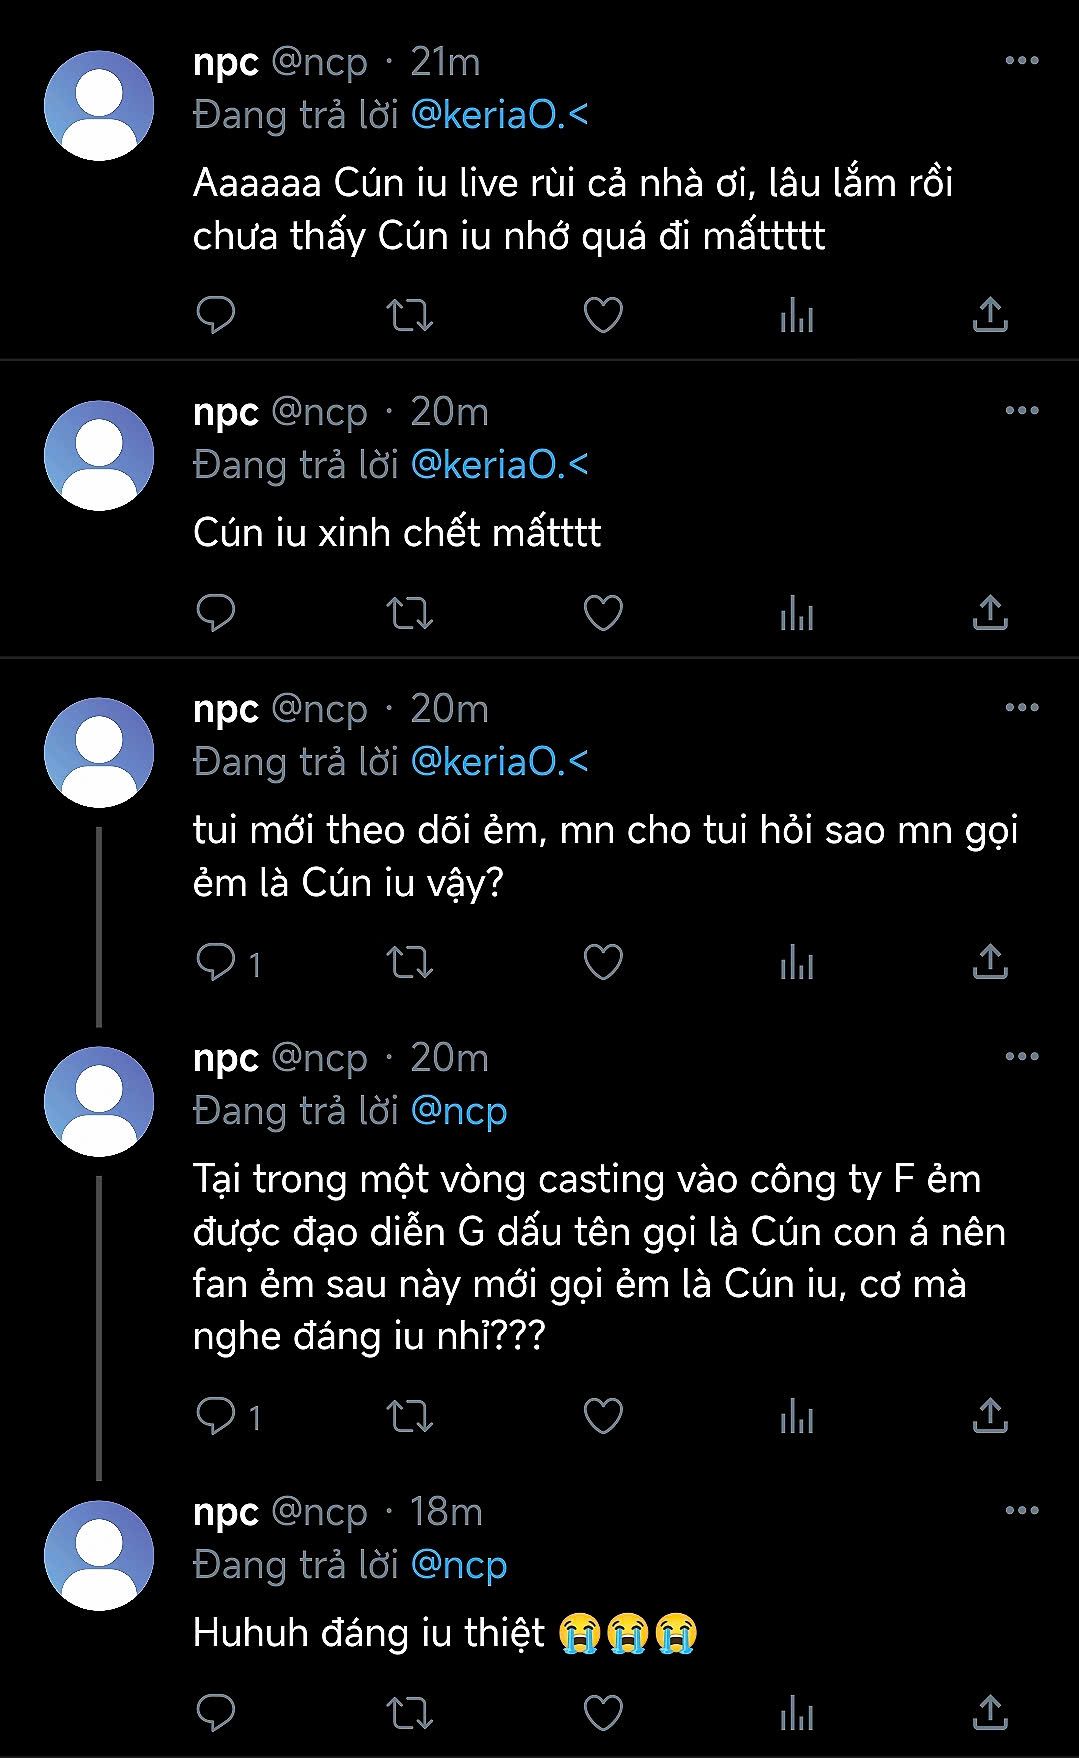Share the 'Aaaaaa Cún iu live' tweet
This screenshot has width=1079, height=1758.
point(989,315)
